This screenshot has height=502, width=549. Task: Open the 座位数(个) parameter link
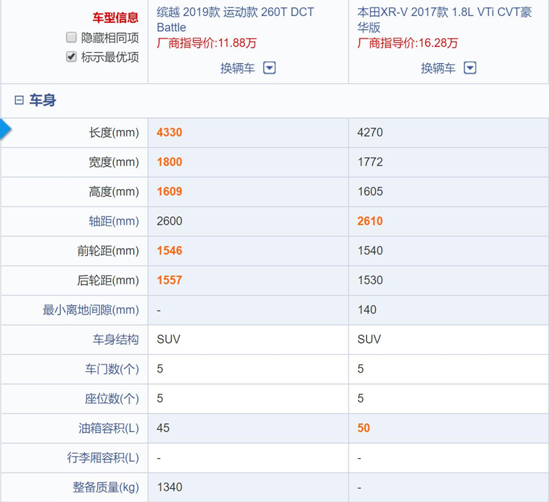click(112, 398)
